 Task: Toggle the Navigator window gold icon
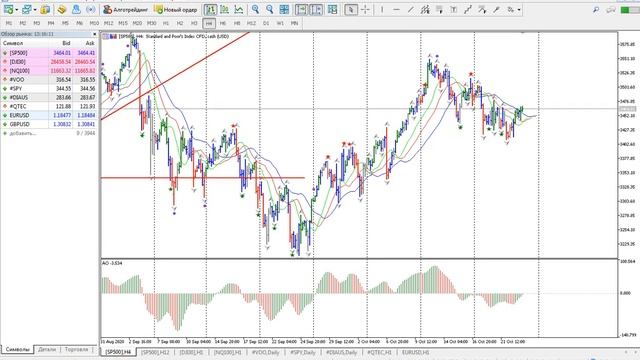(x=62, y=9)
